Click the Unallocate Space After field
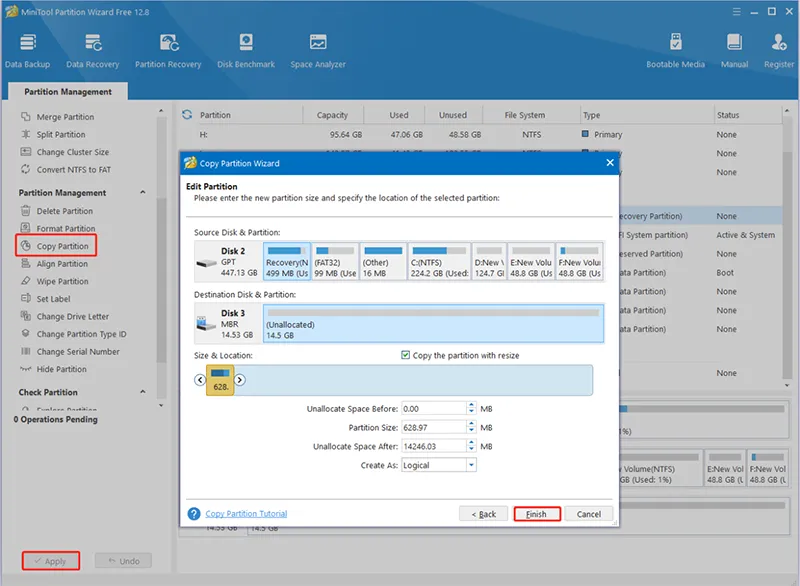This screenshot has width=800, height=586. pos(434,446)
